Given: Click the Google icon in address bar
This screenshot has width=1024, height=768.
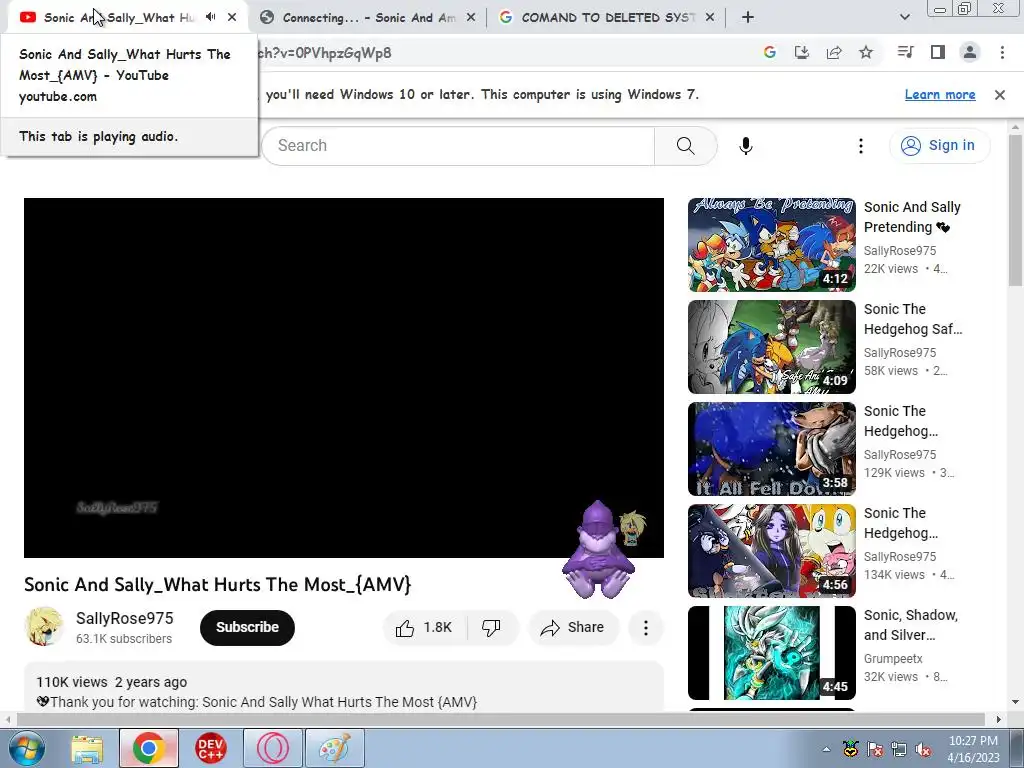Looking at the screenshot, I should tap(770, 53).
